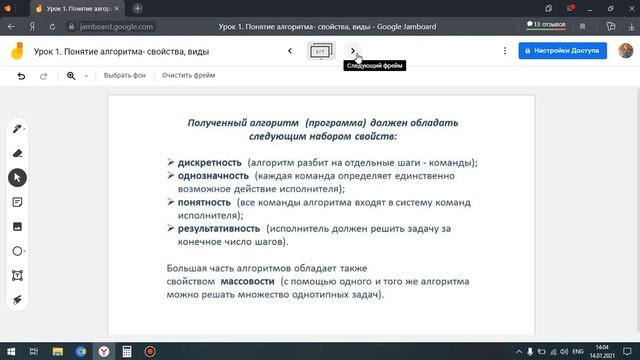The height and width of the screenshot is (360, 640).
Task: Open the frame bar thumbnail
Action: [x=321, y=51]
